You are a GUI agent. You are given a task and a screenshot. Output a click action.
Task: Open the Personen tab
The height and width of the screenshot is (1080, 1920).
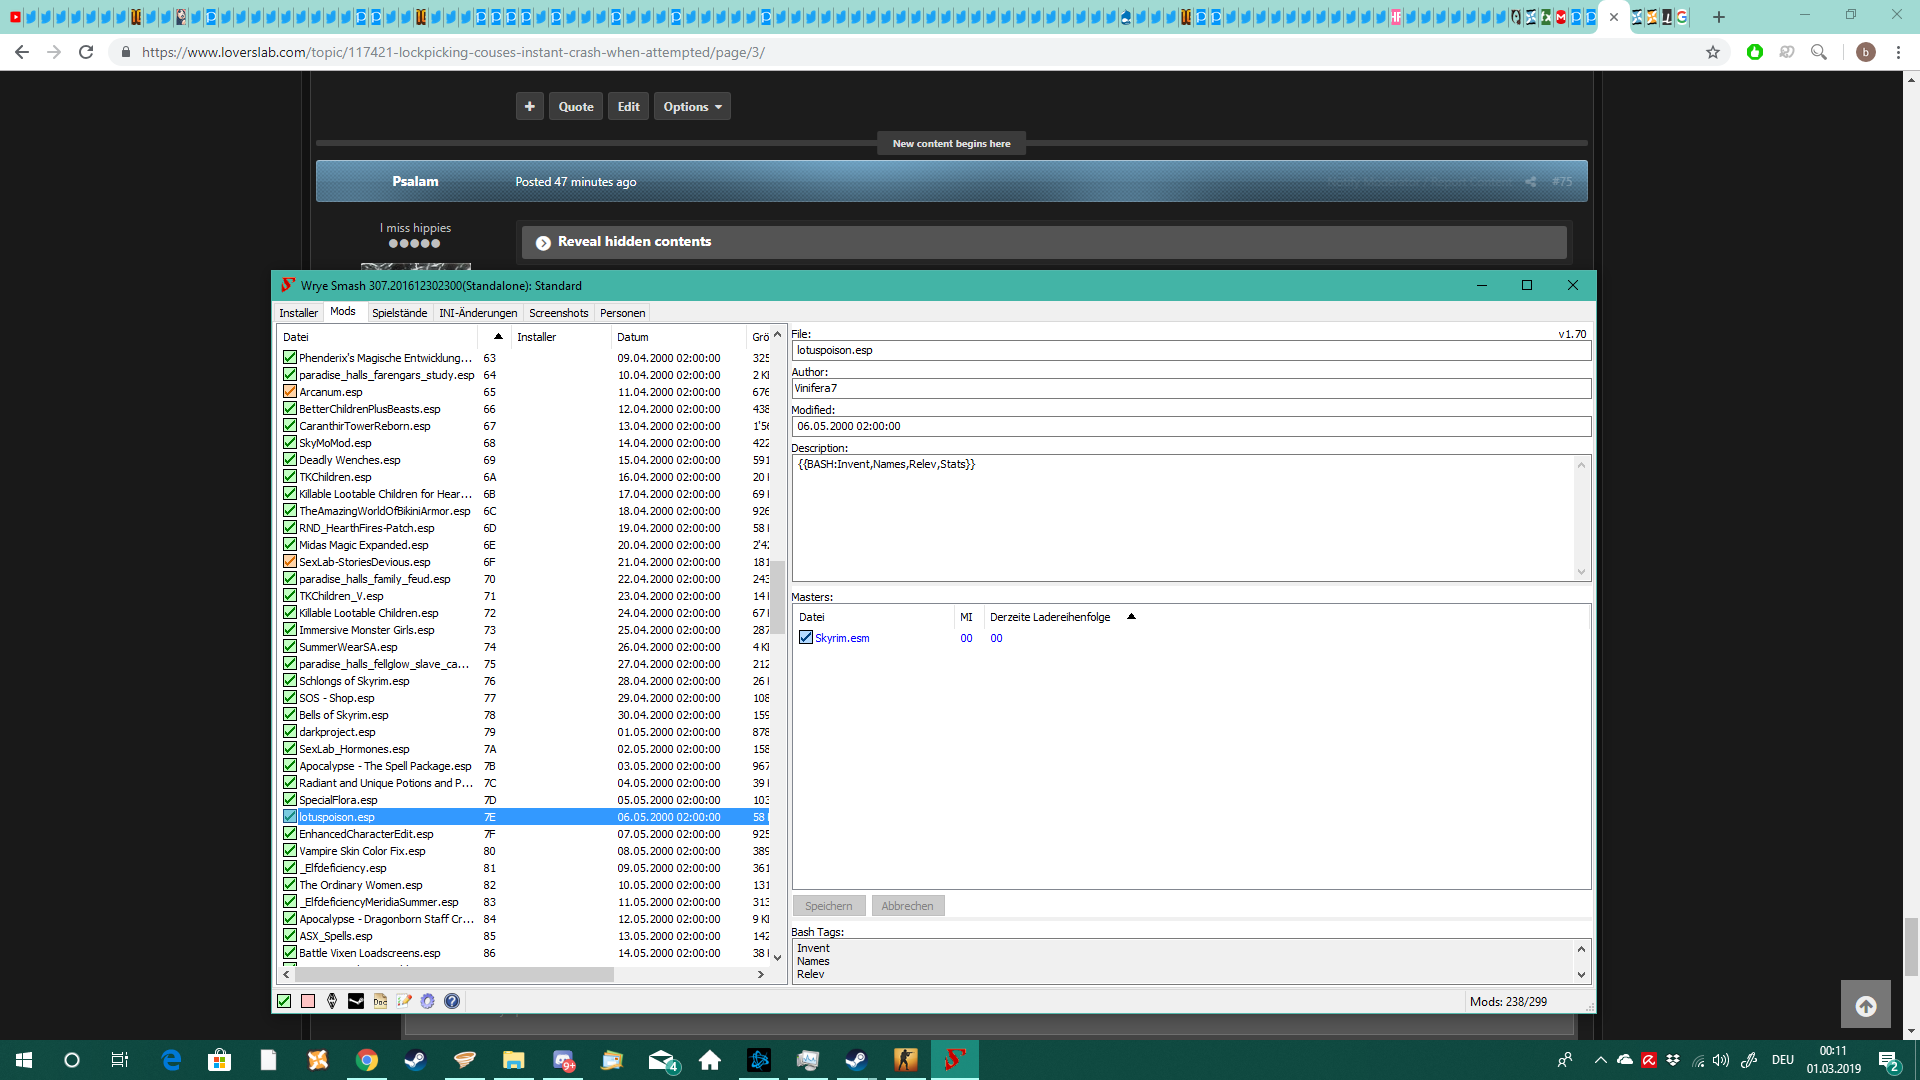coord(622,313)
